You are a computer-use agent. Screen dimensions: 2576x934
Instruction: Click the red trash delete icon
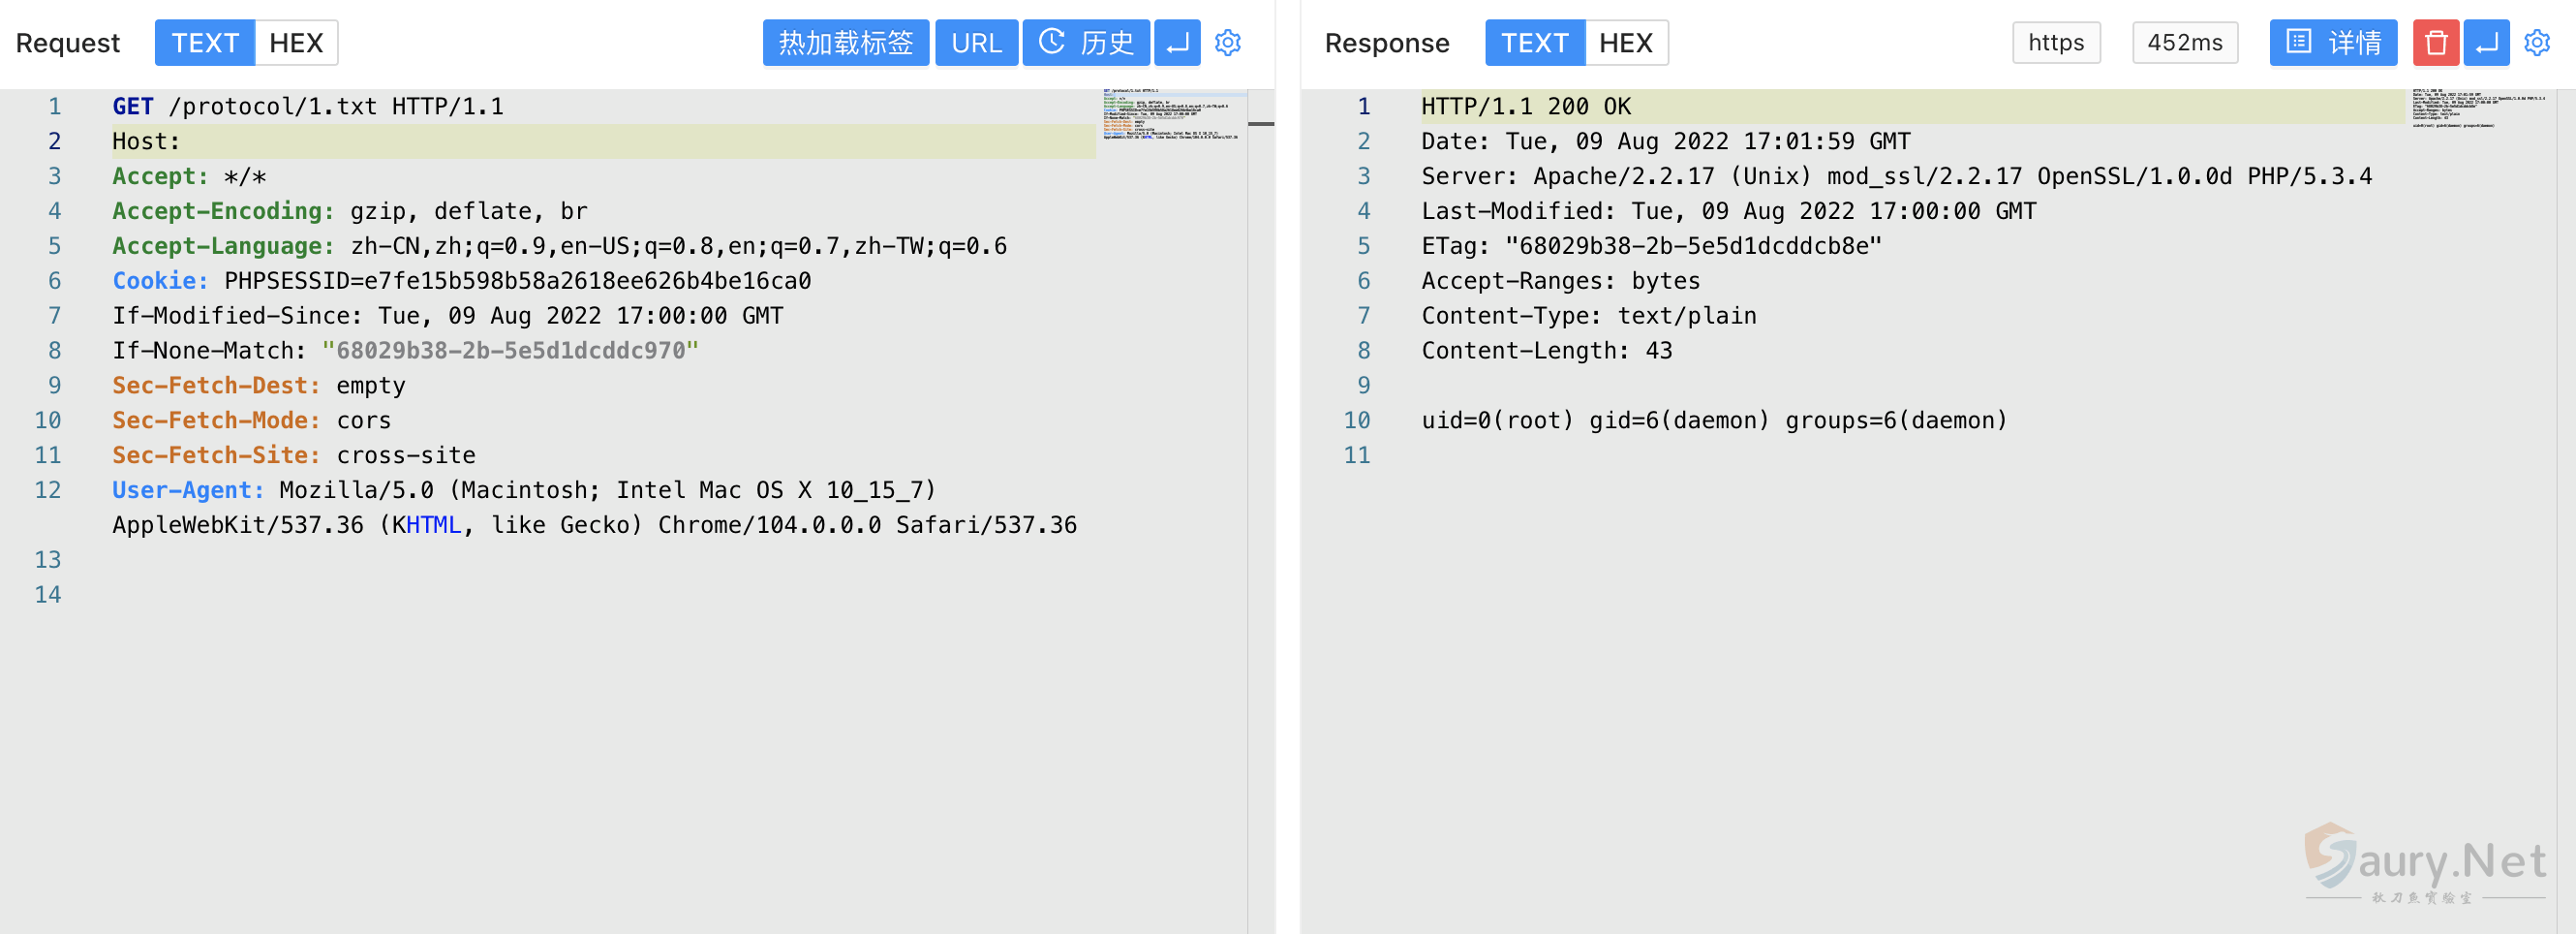2435,43
